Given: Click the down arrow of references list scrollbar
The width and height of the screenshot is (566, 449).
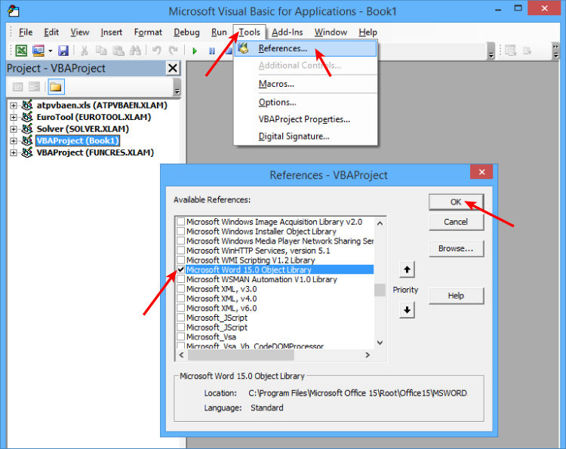Looking at the screenshot, I should click(x=380, y=342).
